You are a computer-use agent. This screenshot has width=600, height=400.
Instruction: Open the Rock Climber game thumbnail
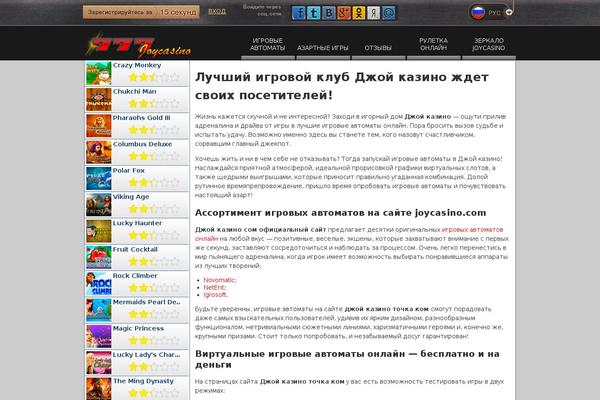click(99, 284)
